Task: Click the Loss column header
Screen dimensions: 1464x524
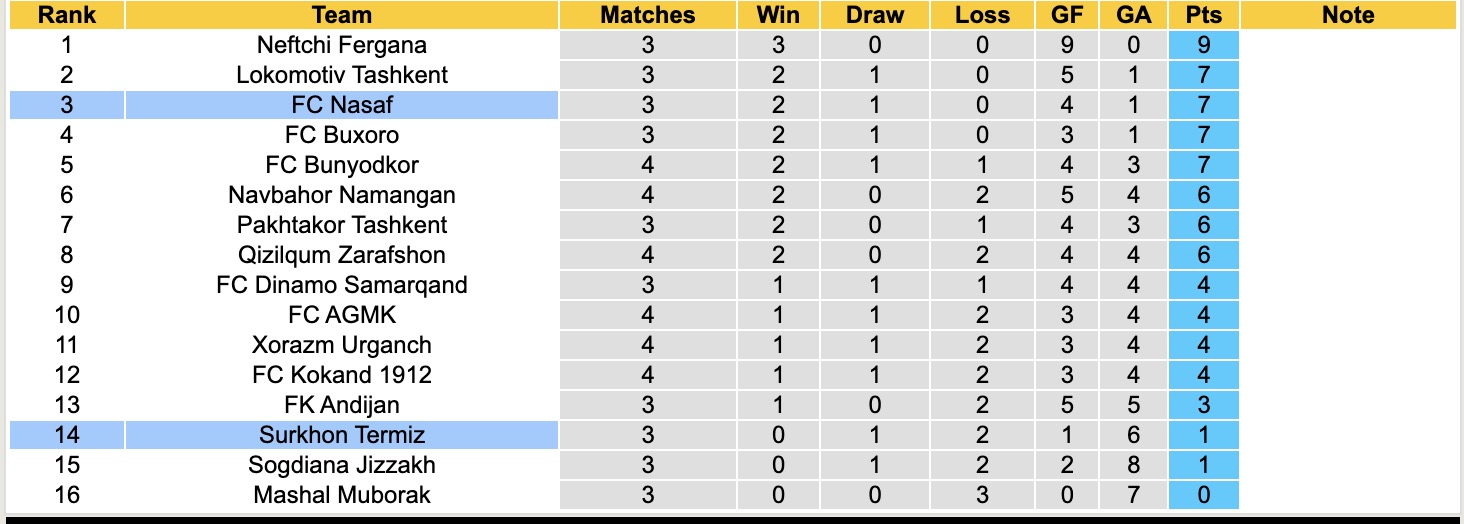Action: click(x=982, y=15)
